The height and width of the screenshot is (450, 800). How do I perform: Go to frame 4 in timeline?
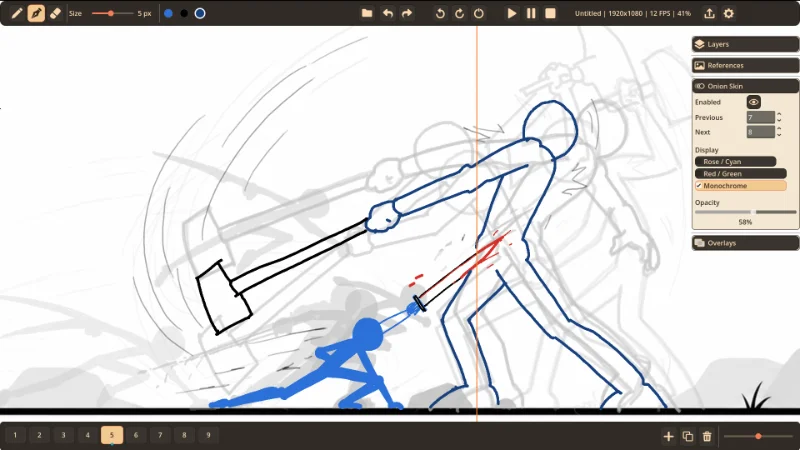point(88,435)
